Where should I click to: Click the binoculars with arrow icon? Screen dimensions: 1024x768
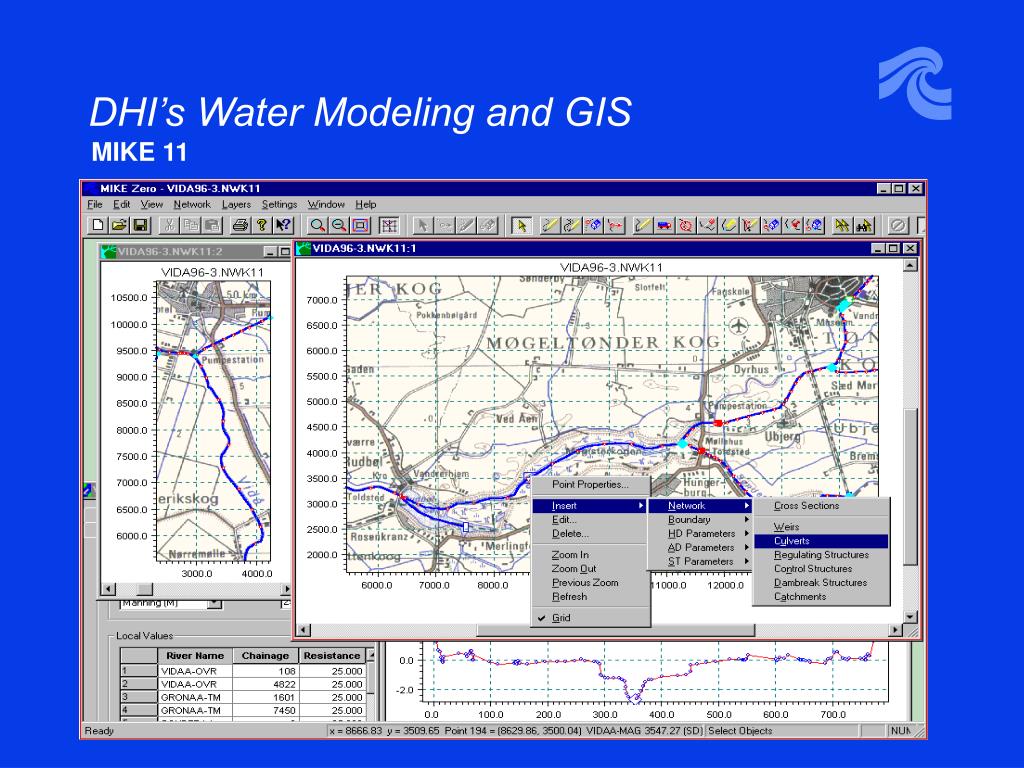pos(863,225)
